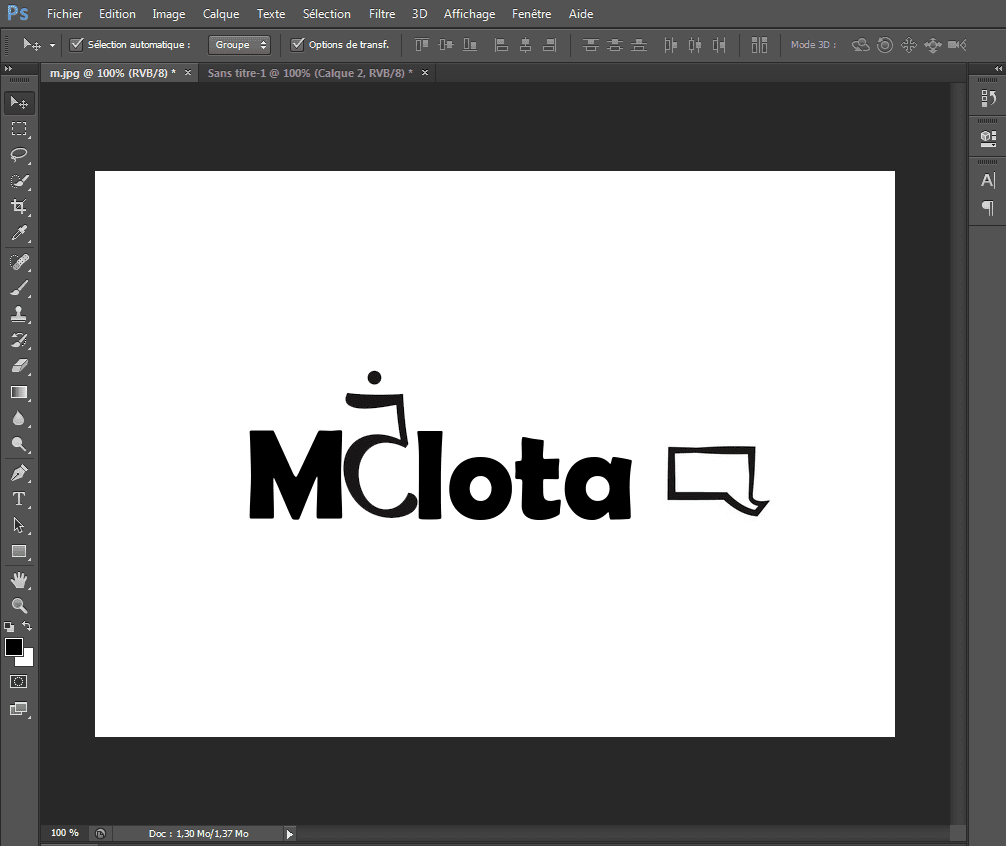Click the black foreground color swatch
Screen dimensions: 1006x846
(14, 647)
